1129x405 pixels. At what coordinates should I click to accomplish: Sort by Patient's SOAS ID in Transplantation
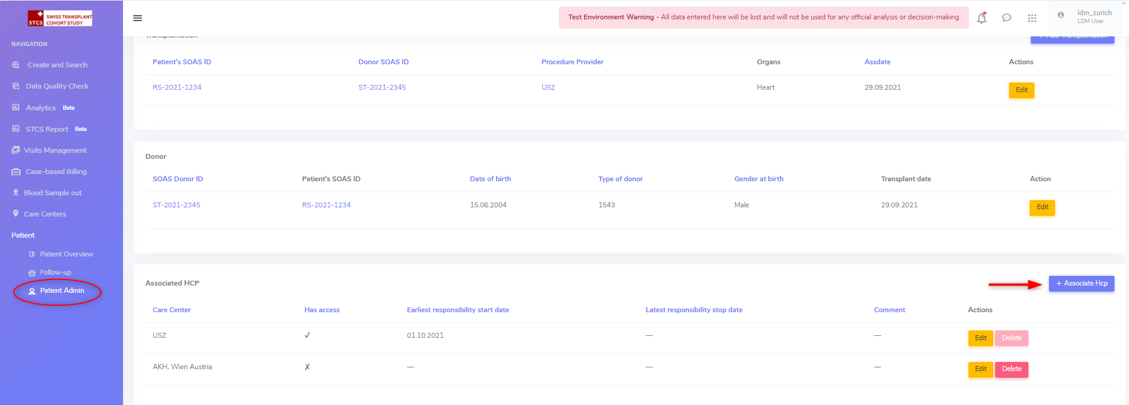[181, 62]
